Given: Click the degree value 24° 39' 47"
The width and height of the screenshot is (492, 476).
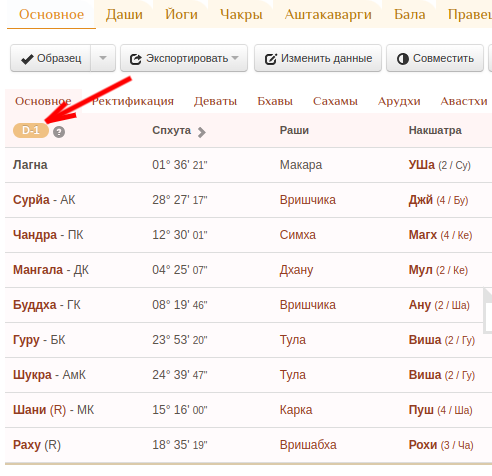Looking at the screenshot, I should coord(180,375).
